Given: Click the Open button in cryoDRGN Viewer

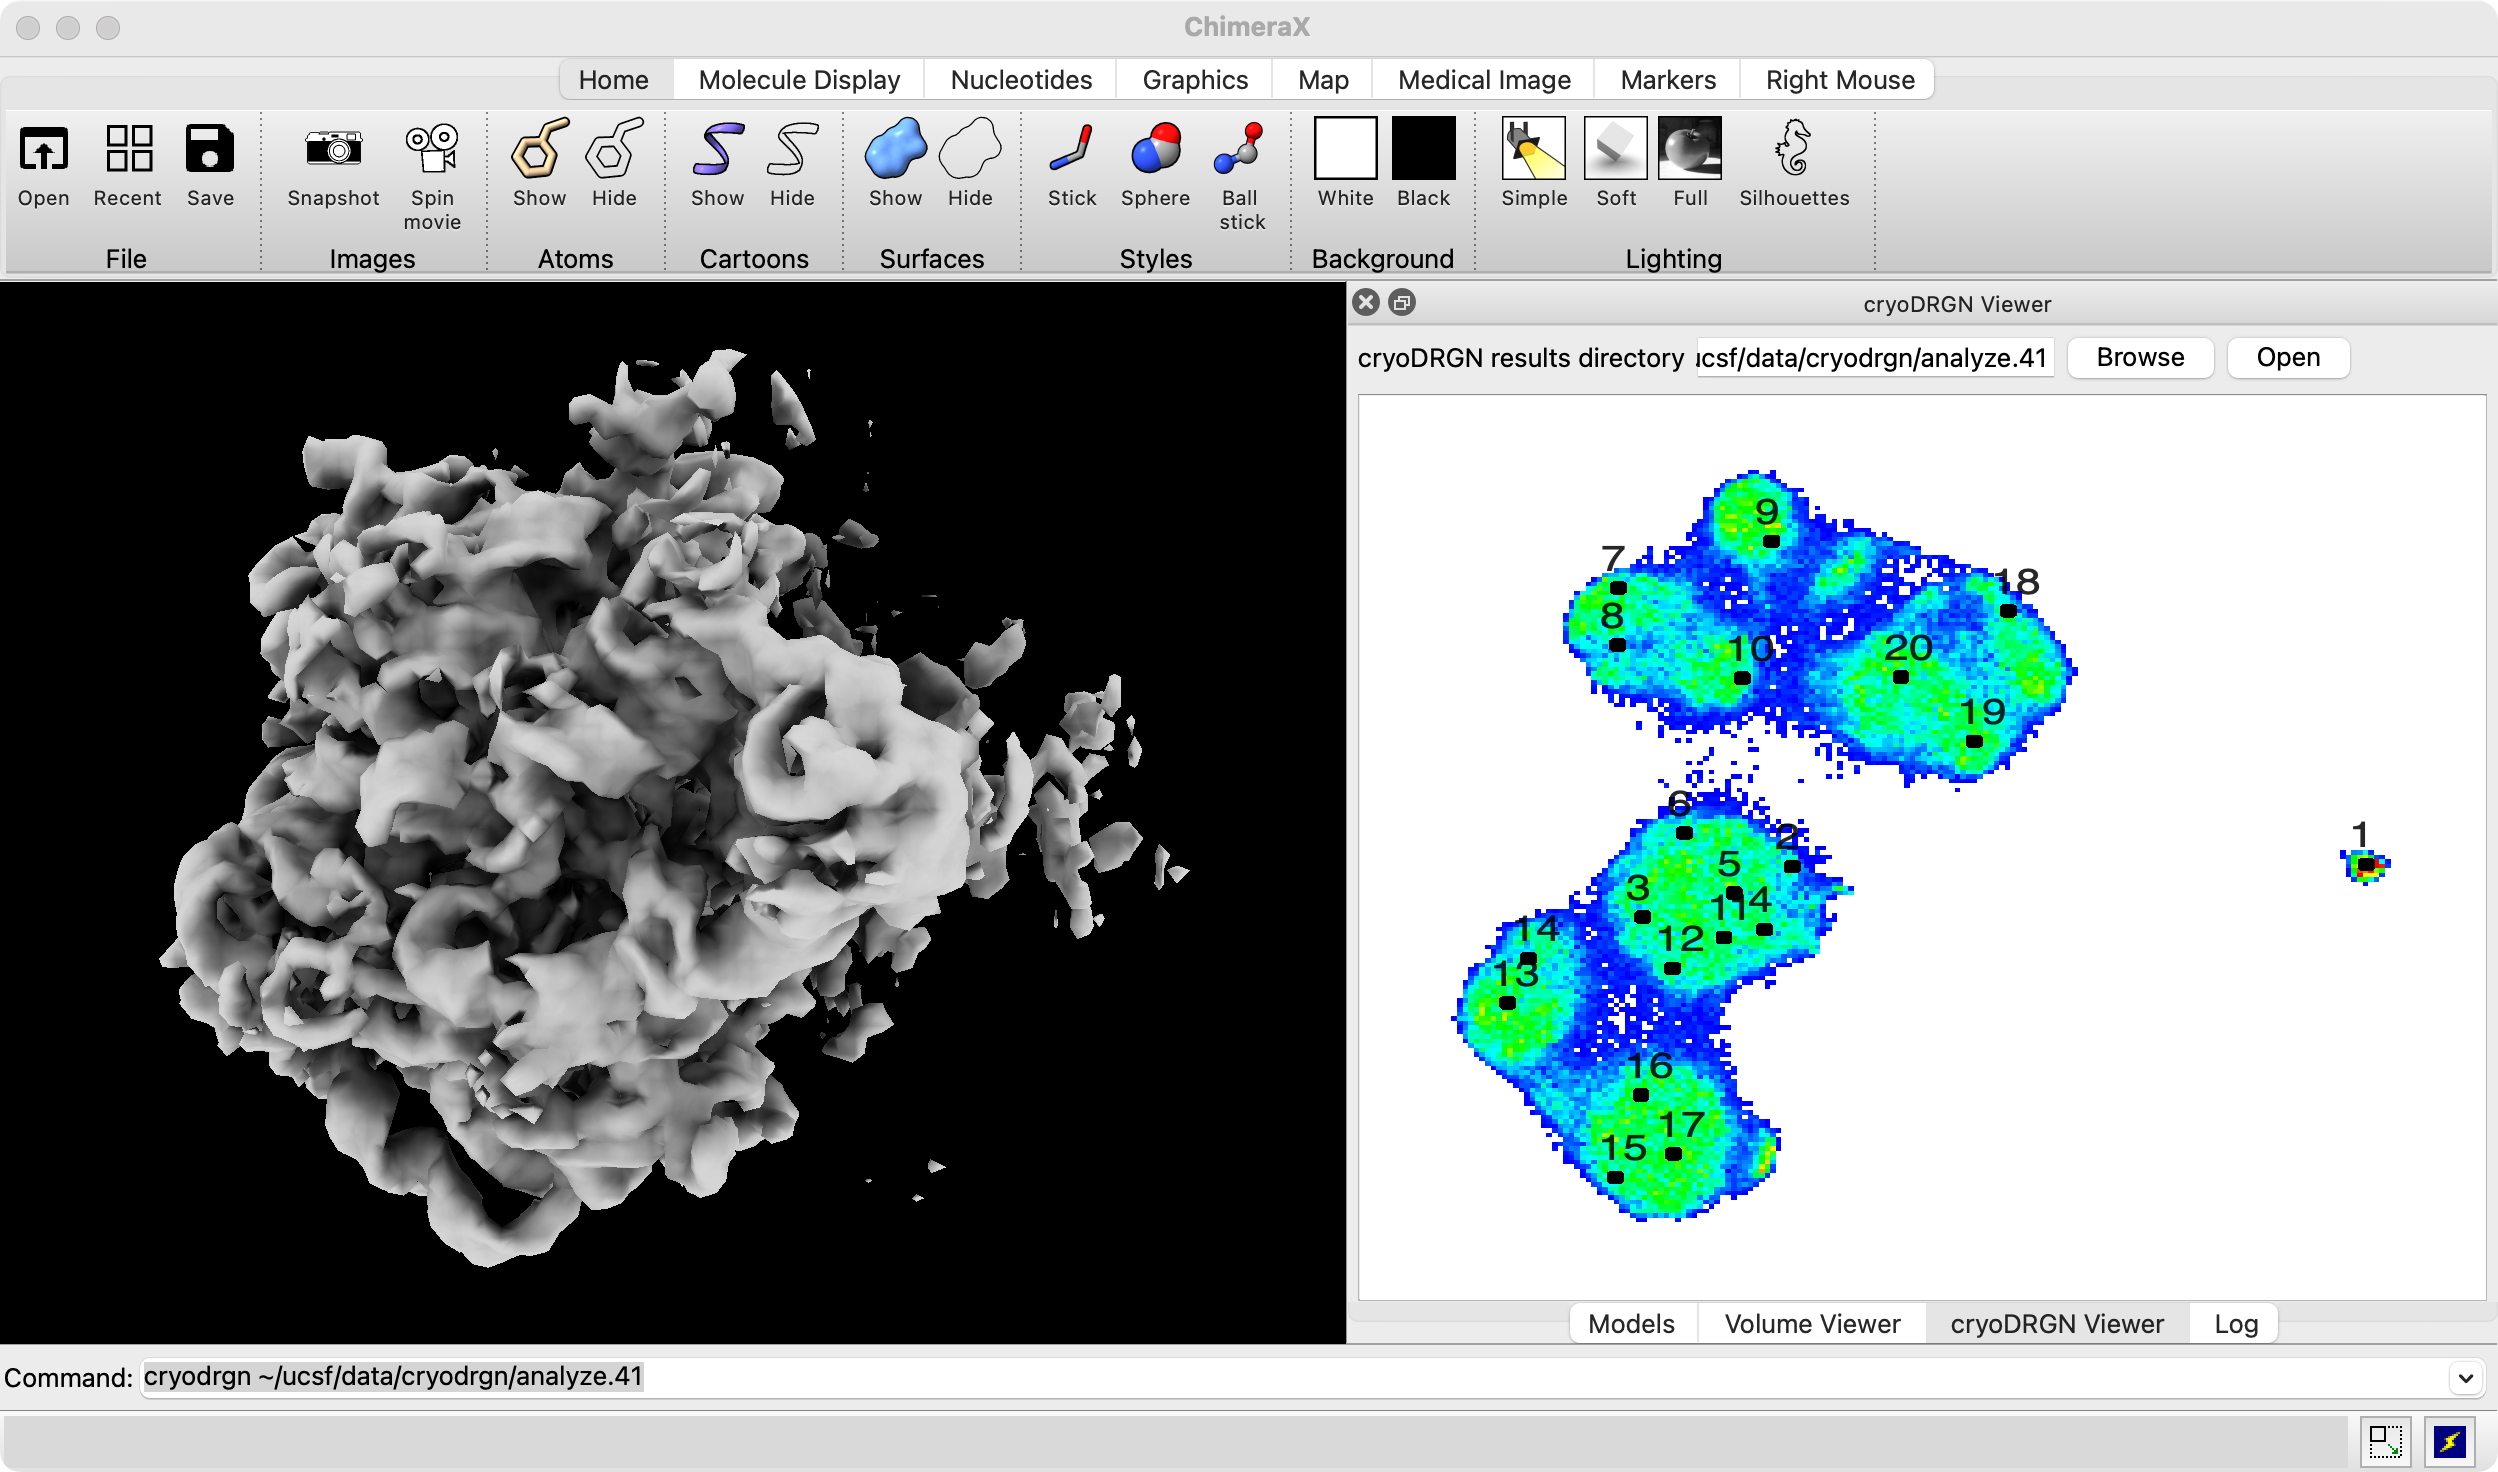Looking at the screenshot, I should [2287, 358].
